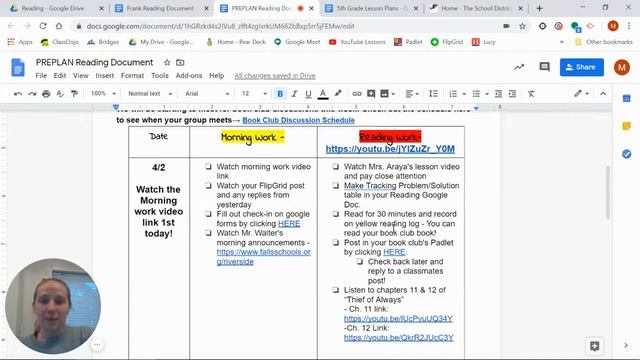The width and height of the screenshot is (640, 360).
Task: Open the Ch. 12 YouTube link
Action: 398,338
